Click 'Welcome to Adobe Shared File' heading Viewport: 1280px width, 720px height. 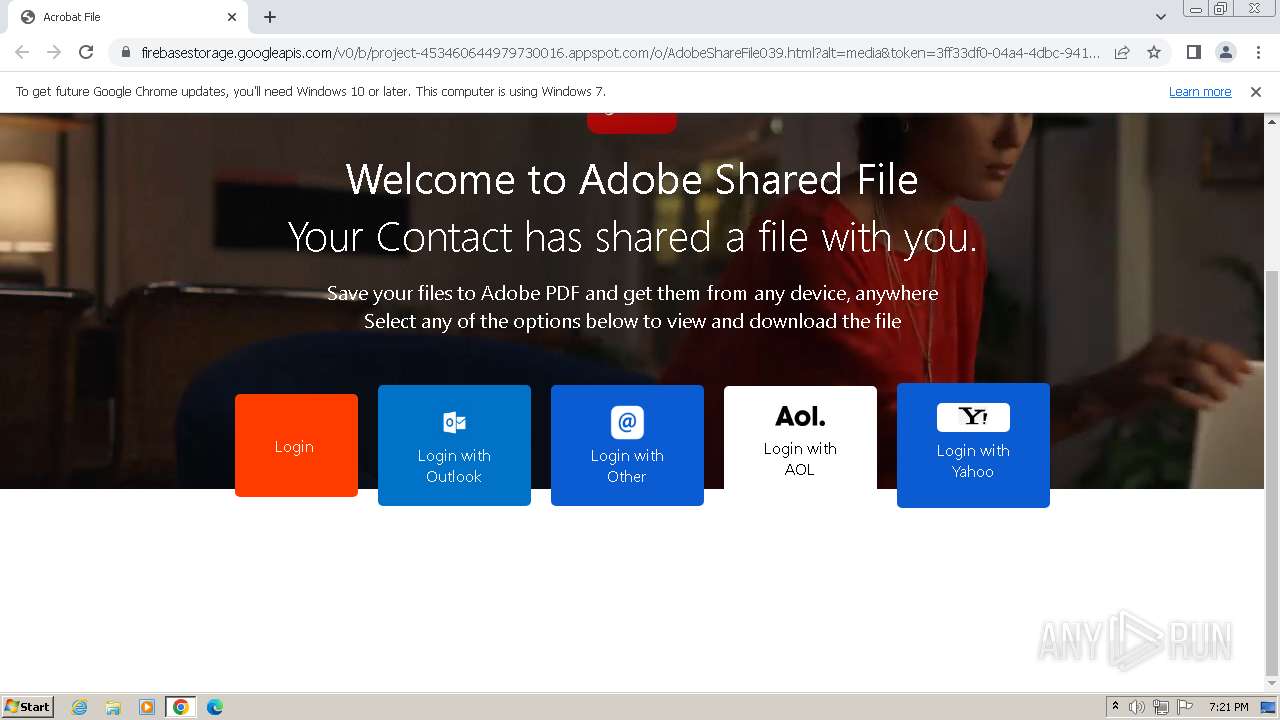(x=632, y=180)
